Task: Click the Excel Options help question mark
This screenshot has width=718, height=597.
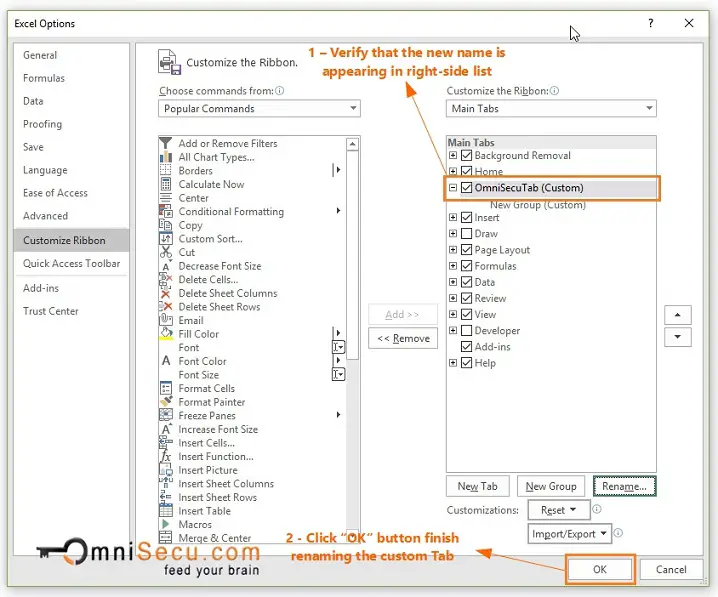Action: 650,23
